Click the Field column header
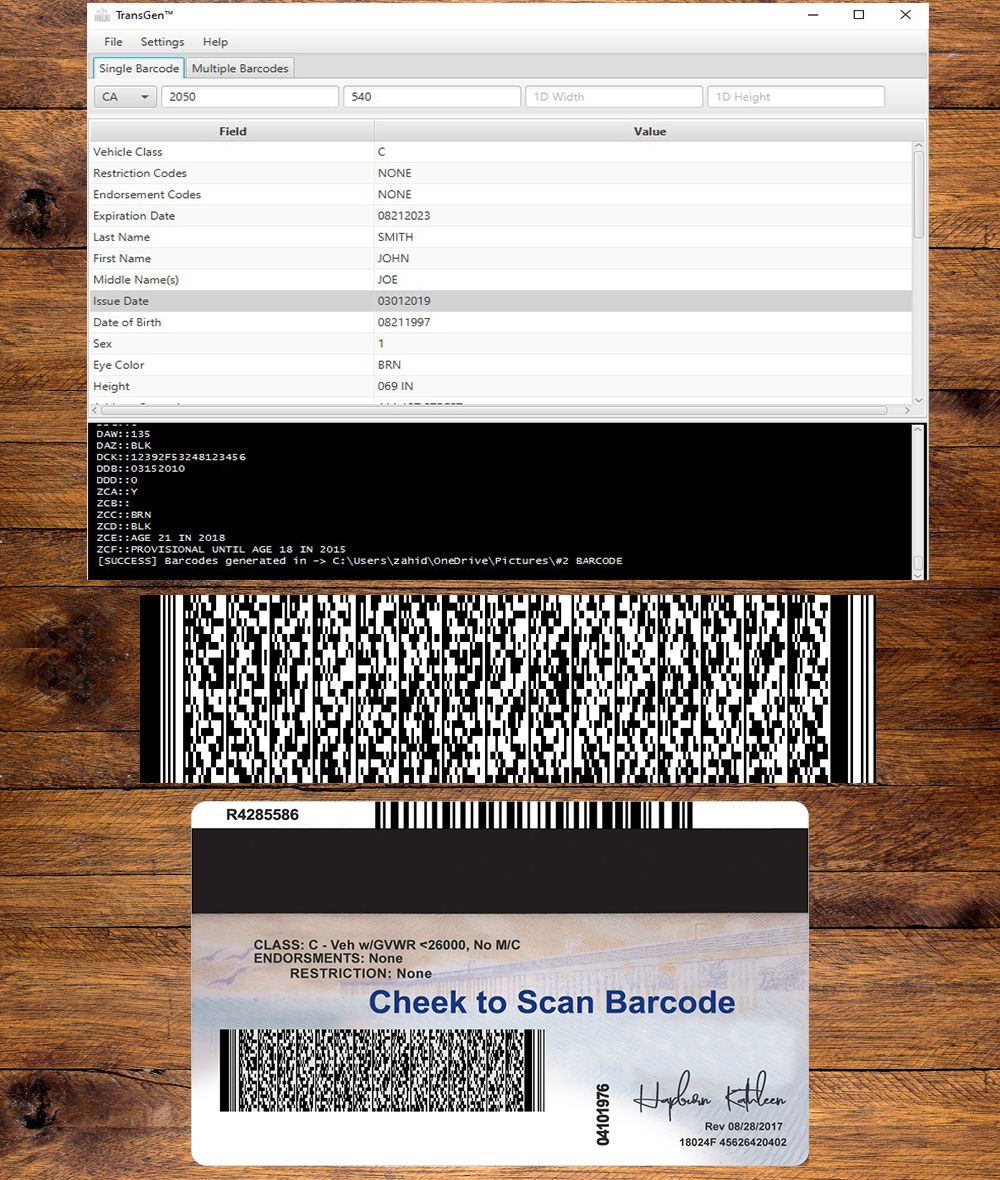 pos(233,132)
